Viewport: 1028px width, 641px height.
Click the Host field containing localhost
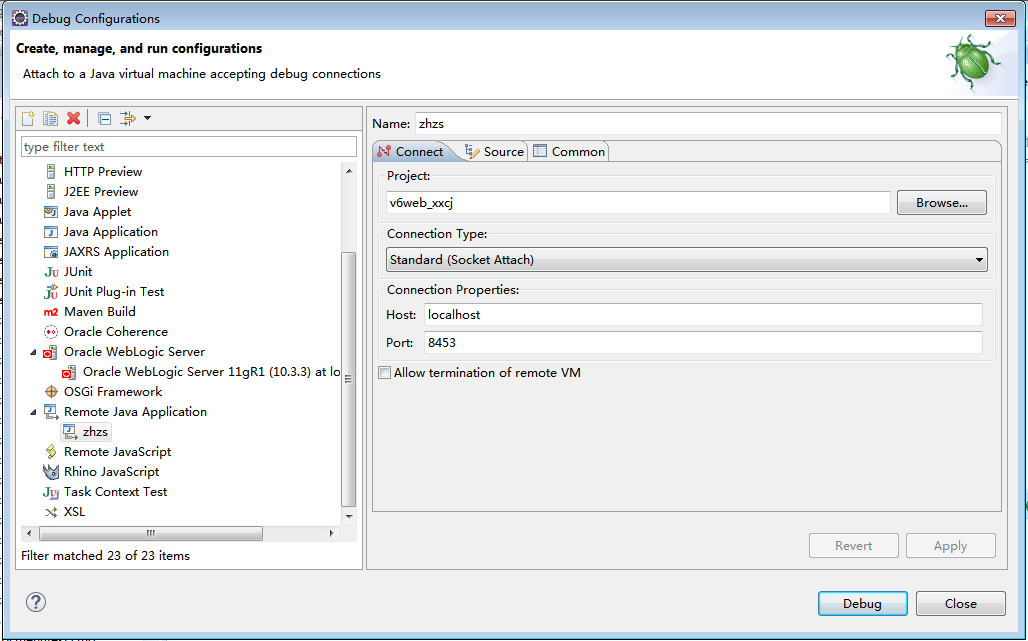[x=703, y=315]
